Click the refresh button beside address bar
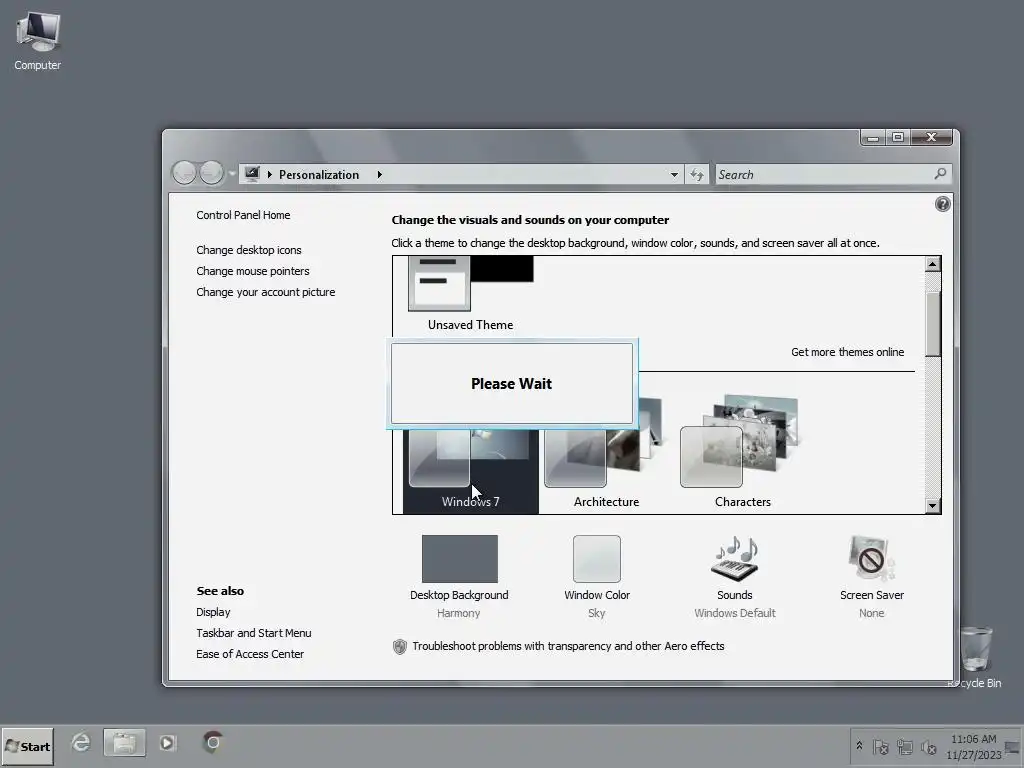 (697, 174)
